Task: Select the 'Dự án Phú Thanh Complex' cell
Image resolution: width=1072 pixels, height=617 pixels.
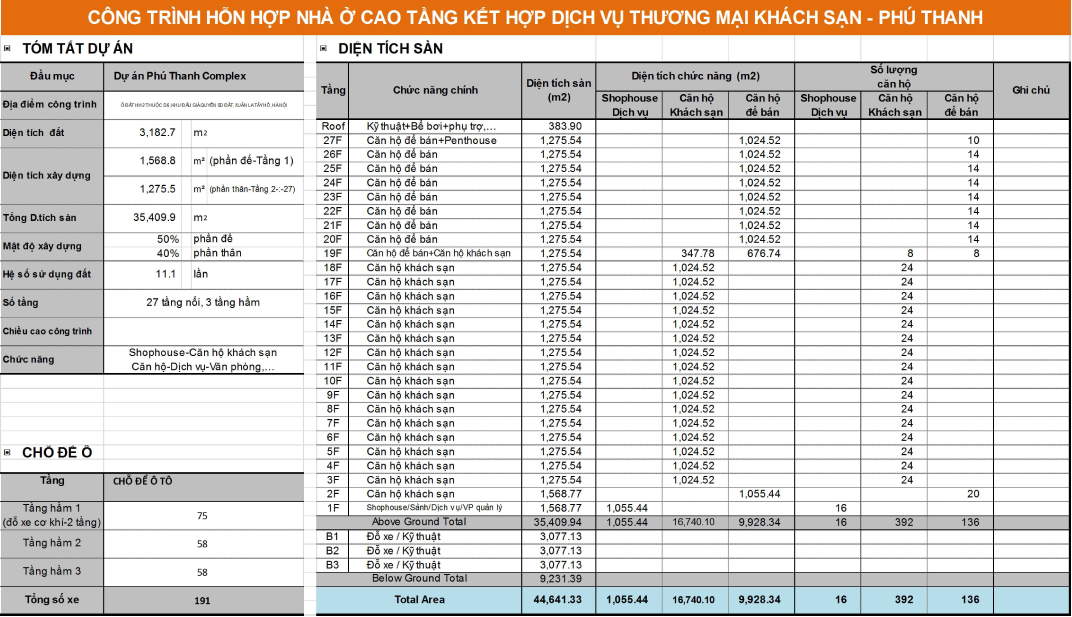Action: point(204,76)
